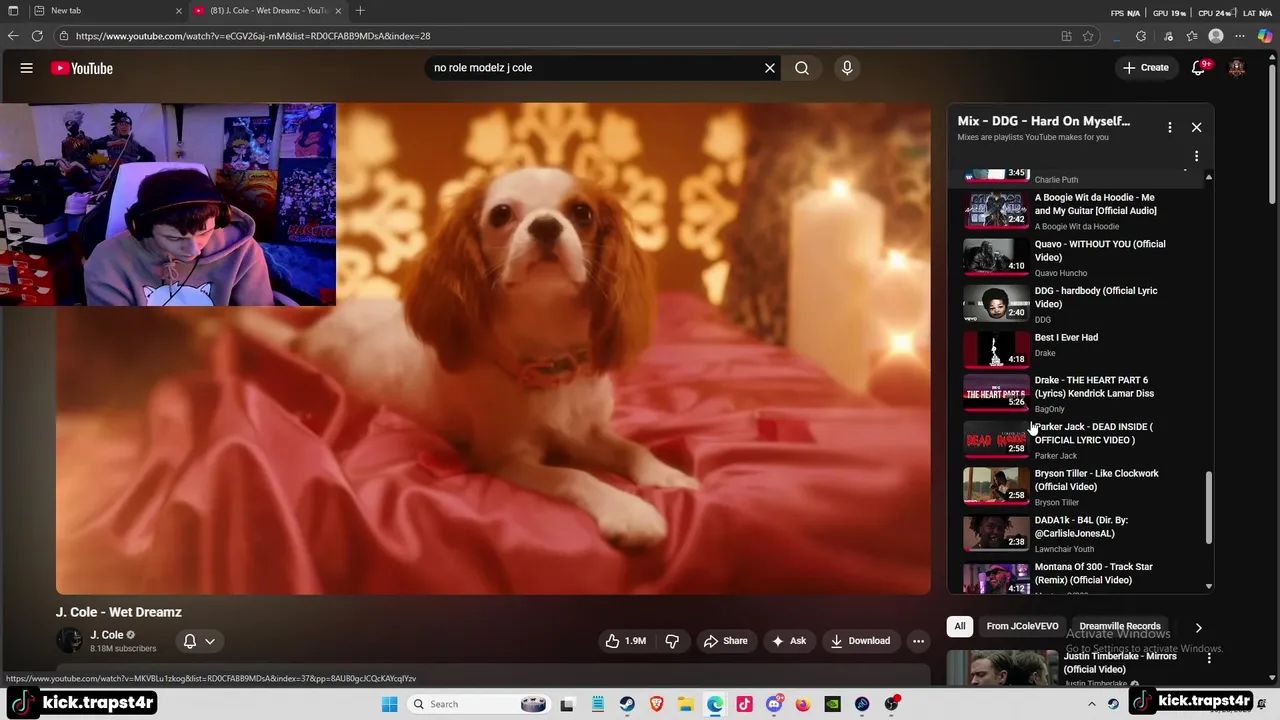Open File Explorer from the taskbar
This screenshot has height=720, width=1280.
pos(686,704)
